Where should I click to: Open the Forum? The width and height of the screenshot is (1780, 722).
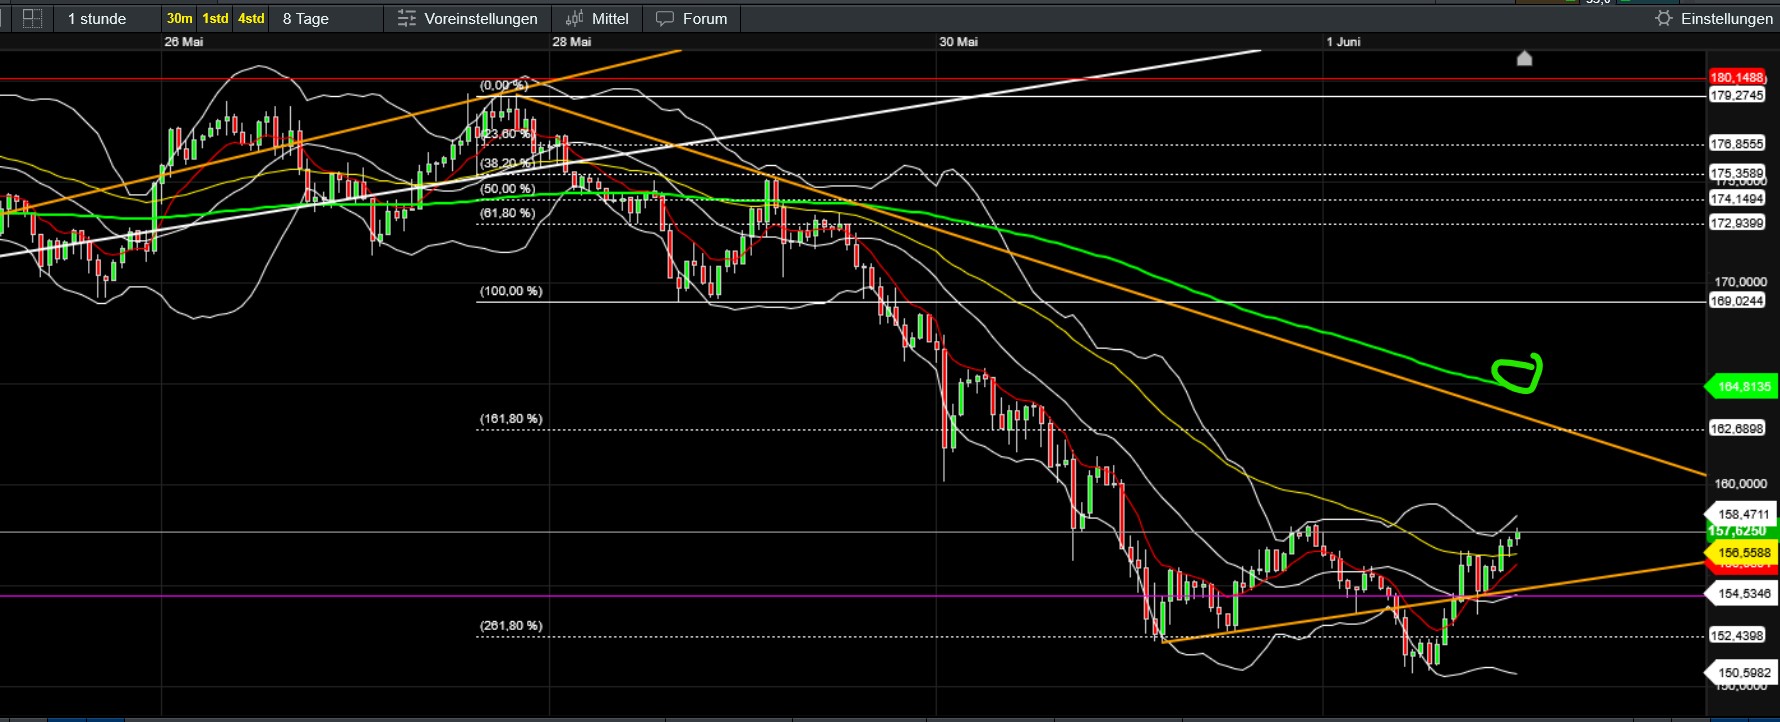691,18
